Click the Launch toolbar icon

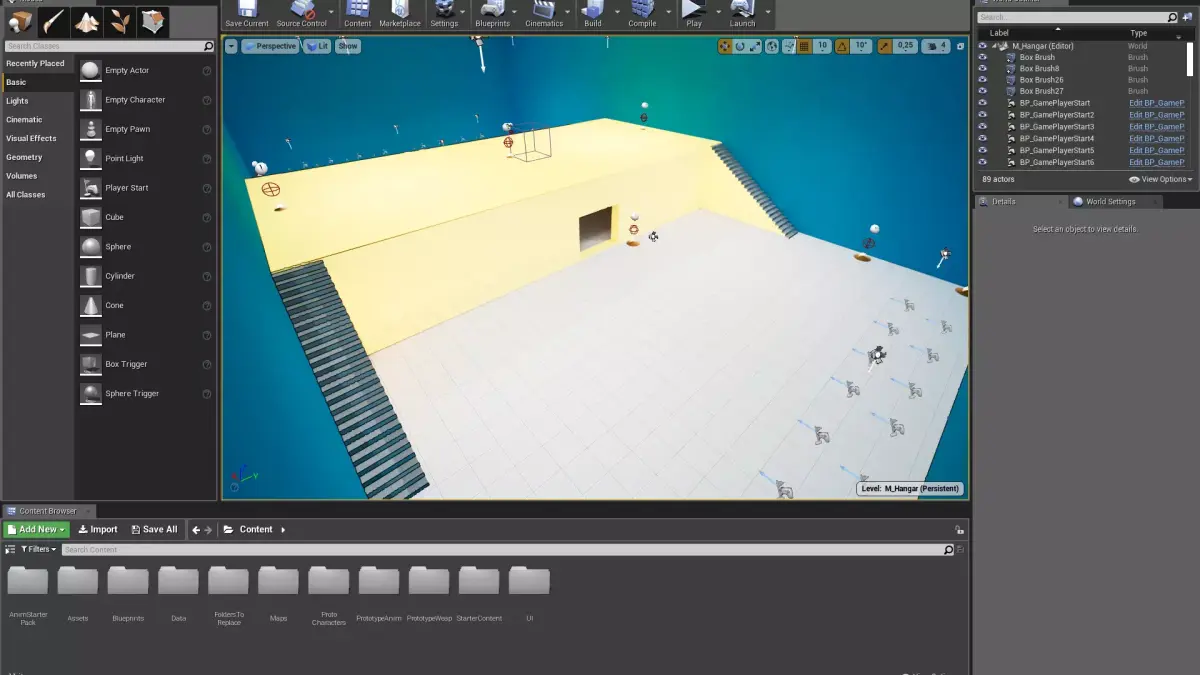[x=742, y=10]
